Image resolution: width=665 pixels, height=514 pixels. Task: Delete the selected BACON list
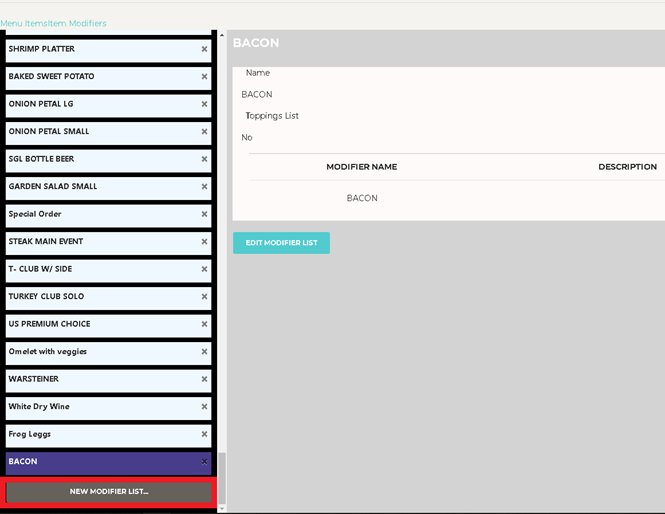[204, 462]
